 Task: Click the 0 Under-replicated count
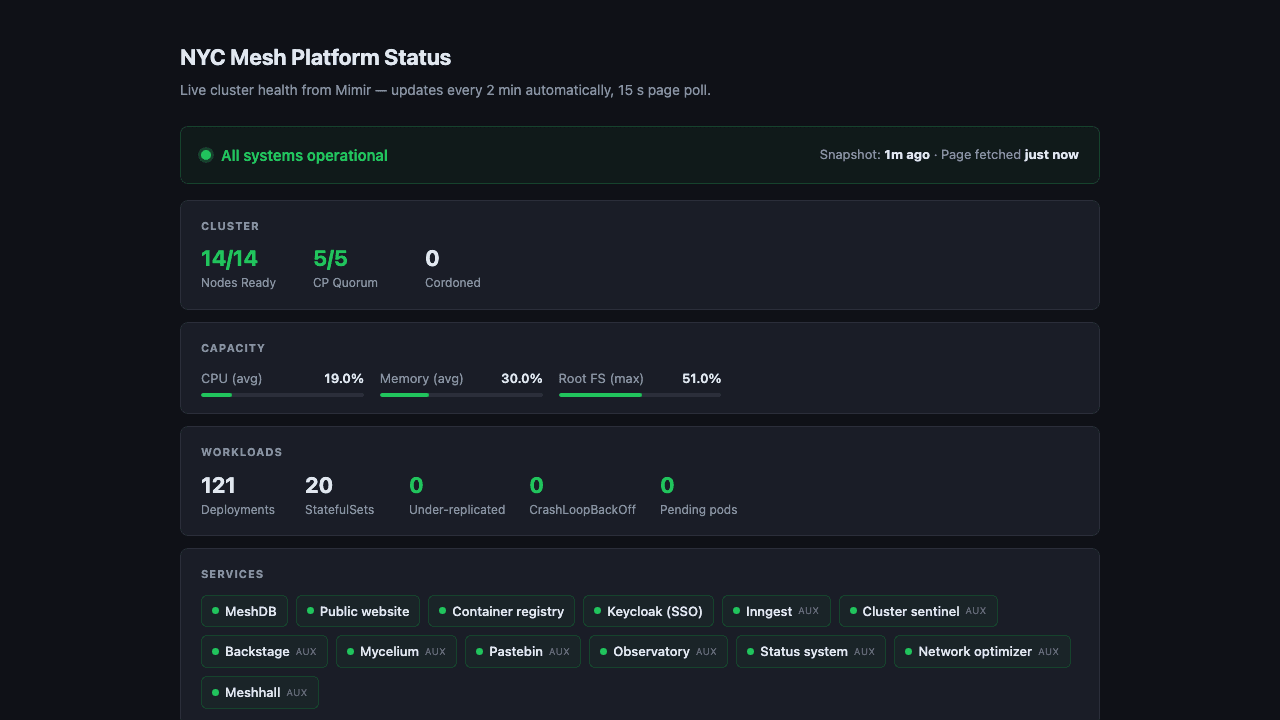416,485
